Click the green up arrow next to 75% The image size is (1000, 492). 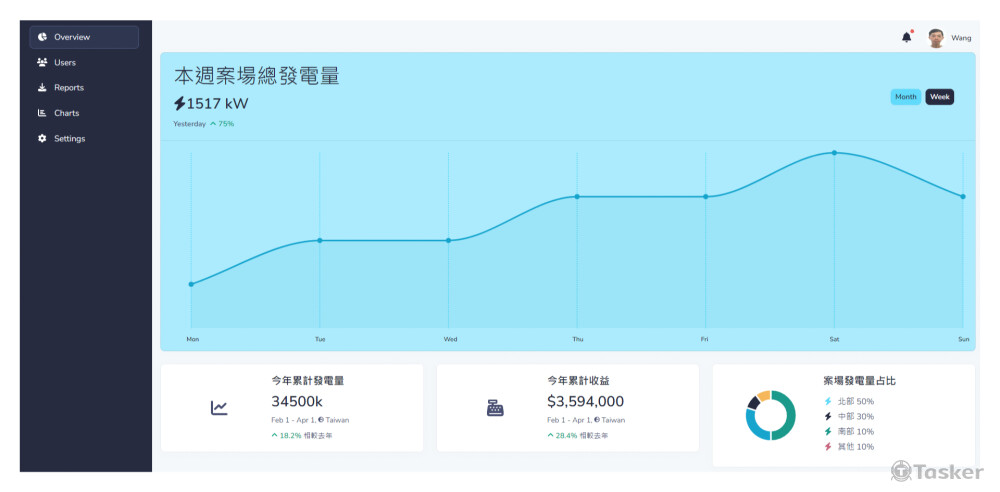point(213,124)
